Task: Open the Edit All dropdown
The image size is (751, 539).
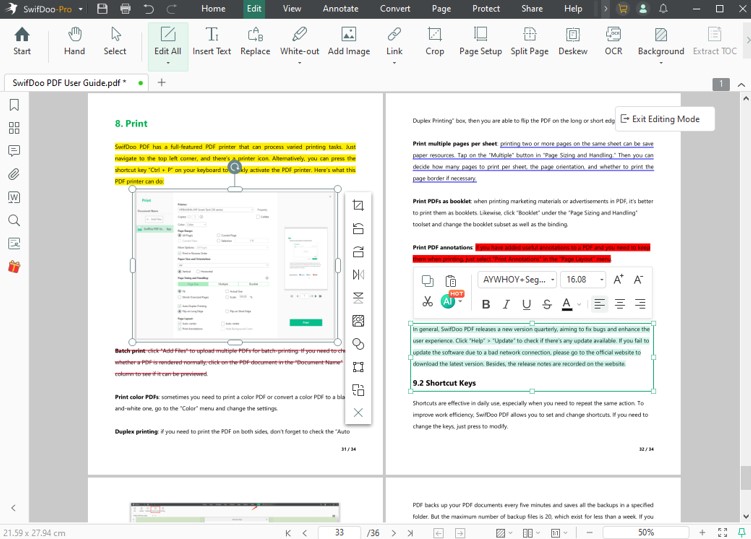Action: 168,63
